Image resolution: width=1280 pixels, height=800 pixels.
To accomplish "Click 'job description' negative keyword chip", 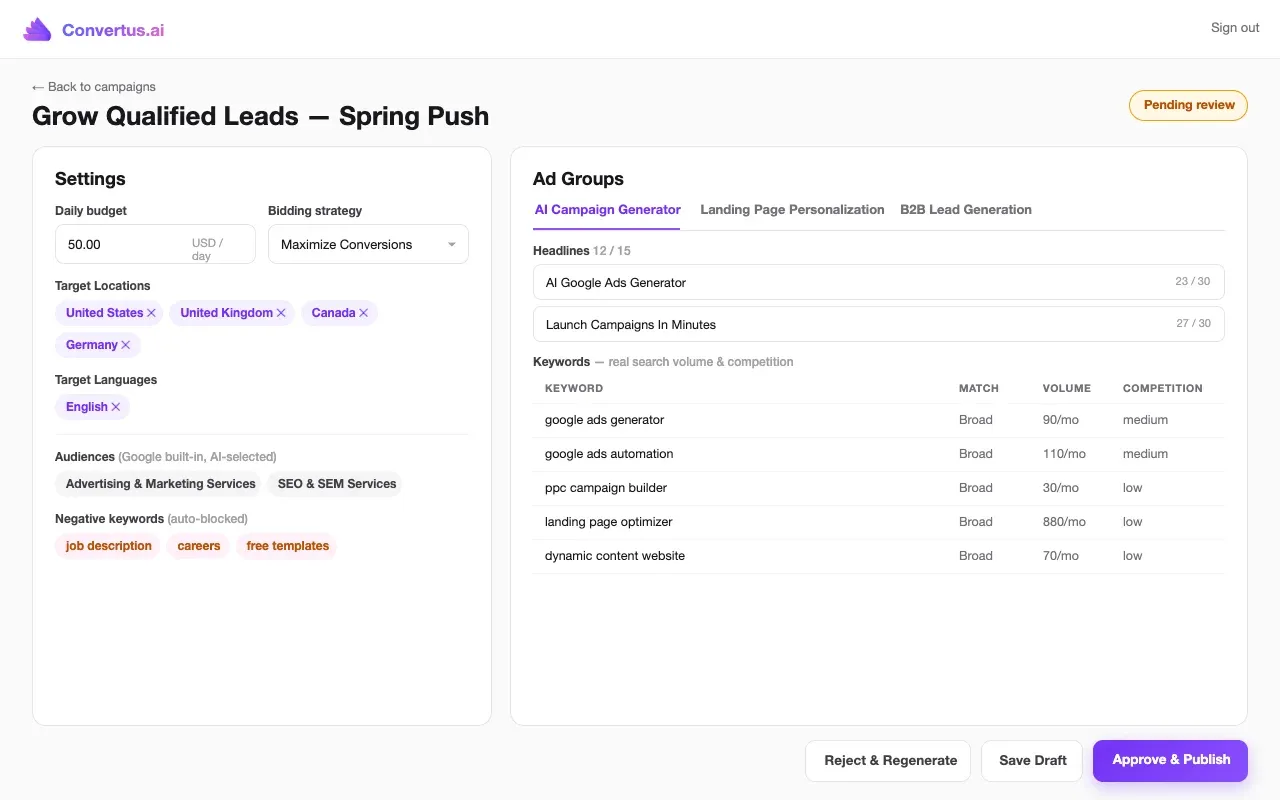I will point(108,546).
